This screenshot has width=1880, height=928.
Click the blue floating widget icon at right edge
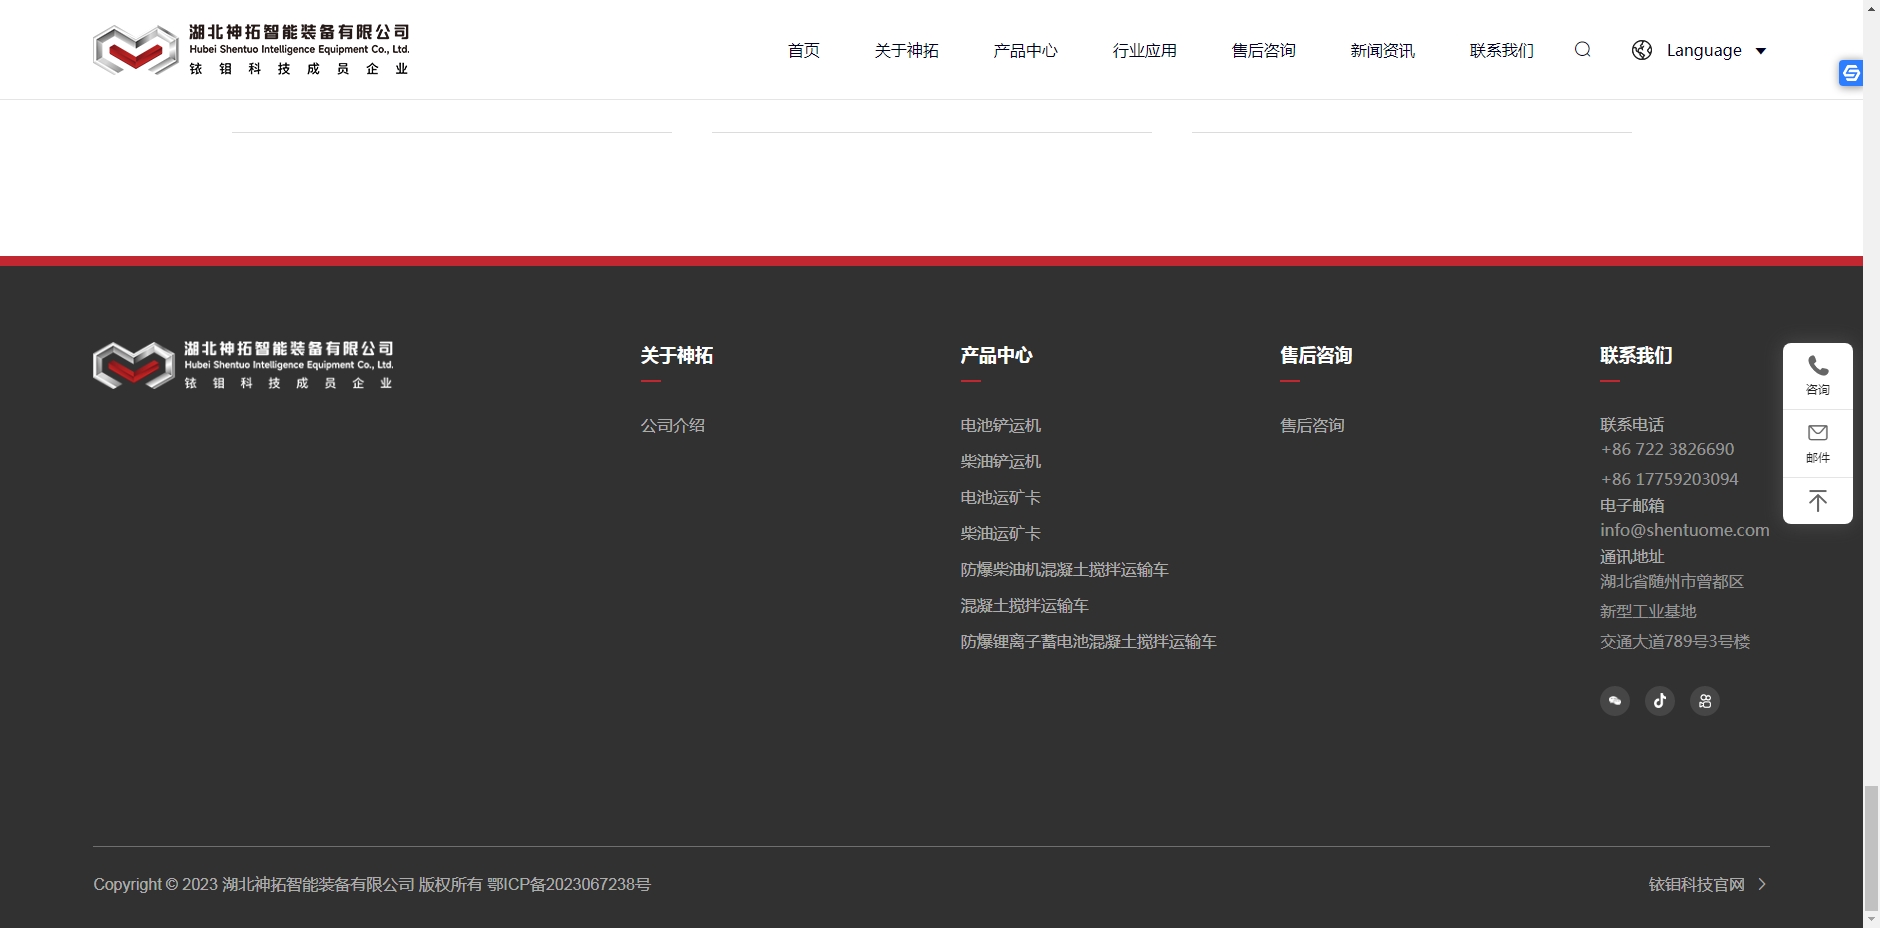pos(1851,73)
